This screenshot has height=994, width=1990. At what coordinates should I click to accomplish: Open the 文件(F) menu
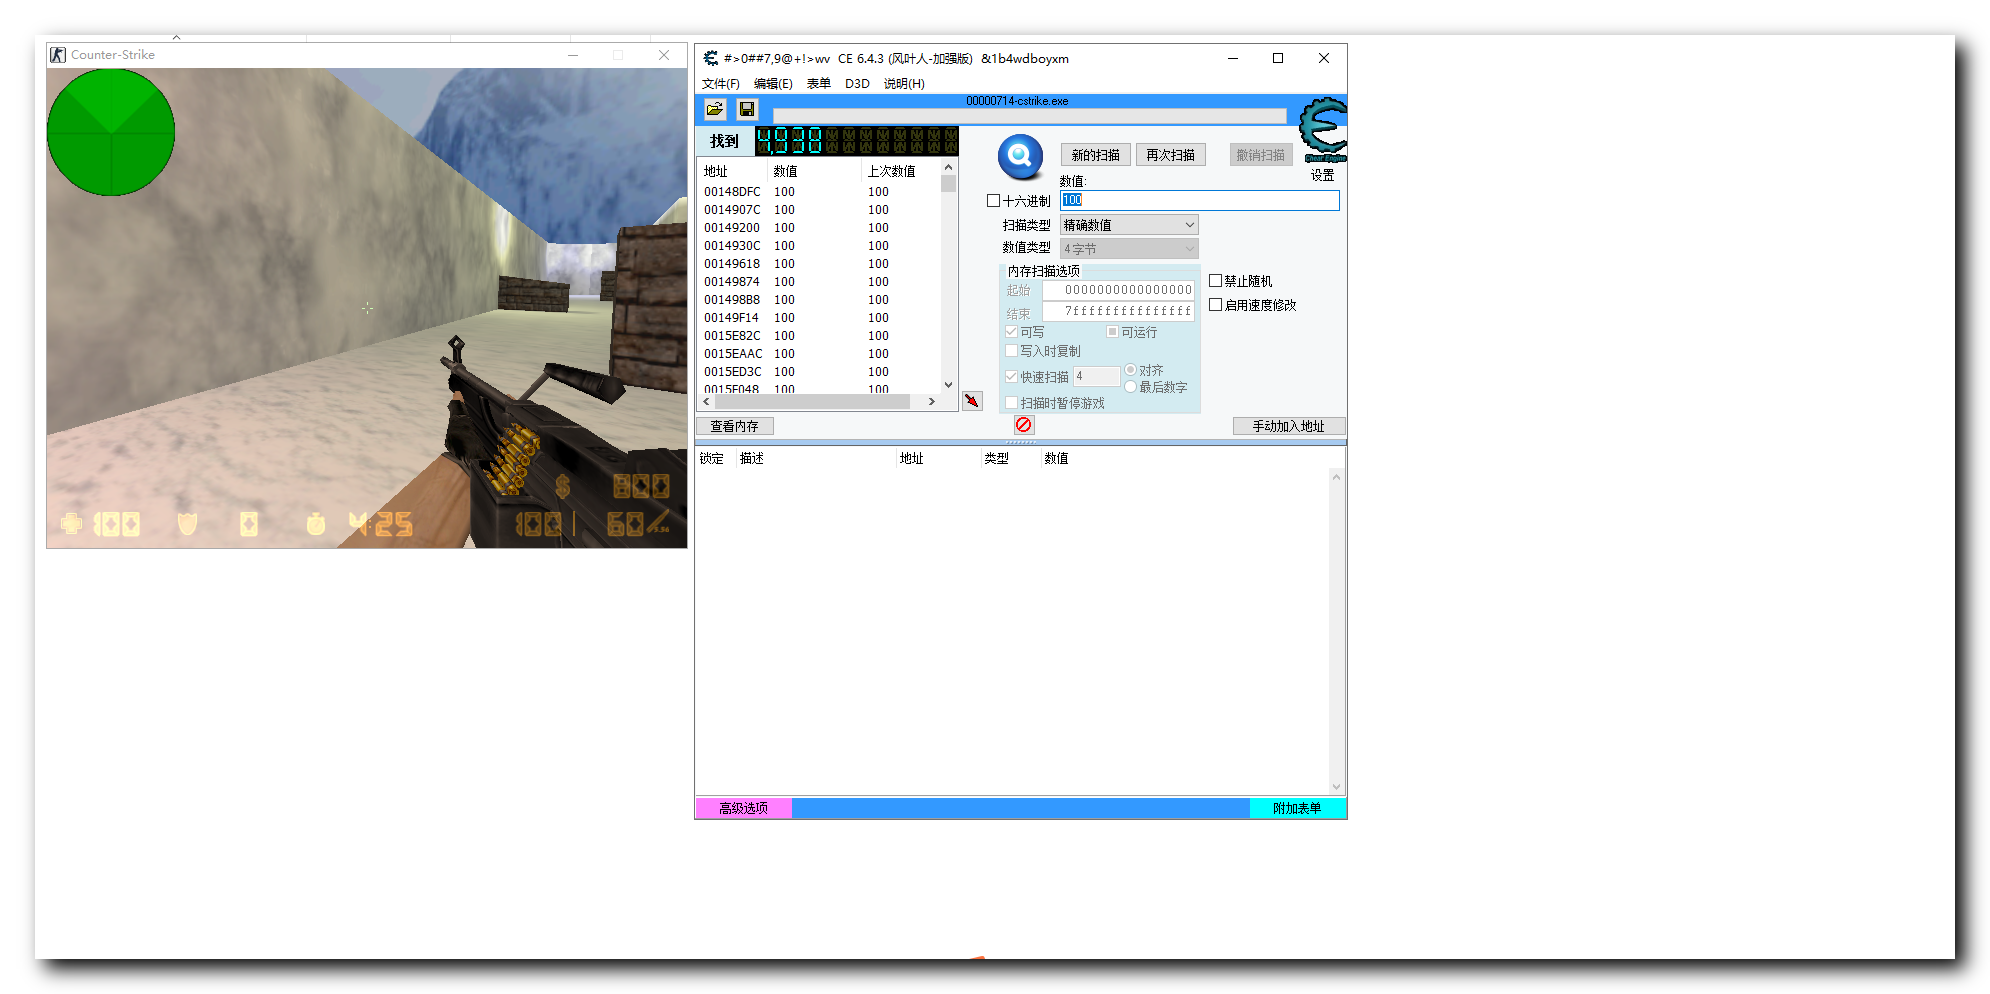(721, 84)
